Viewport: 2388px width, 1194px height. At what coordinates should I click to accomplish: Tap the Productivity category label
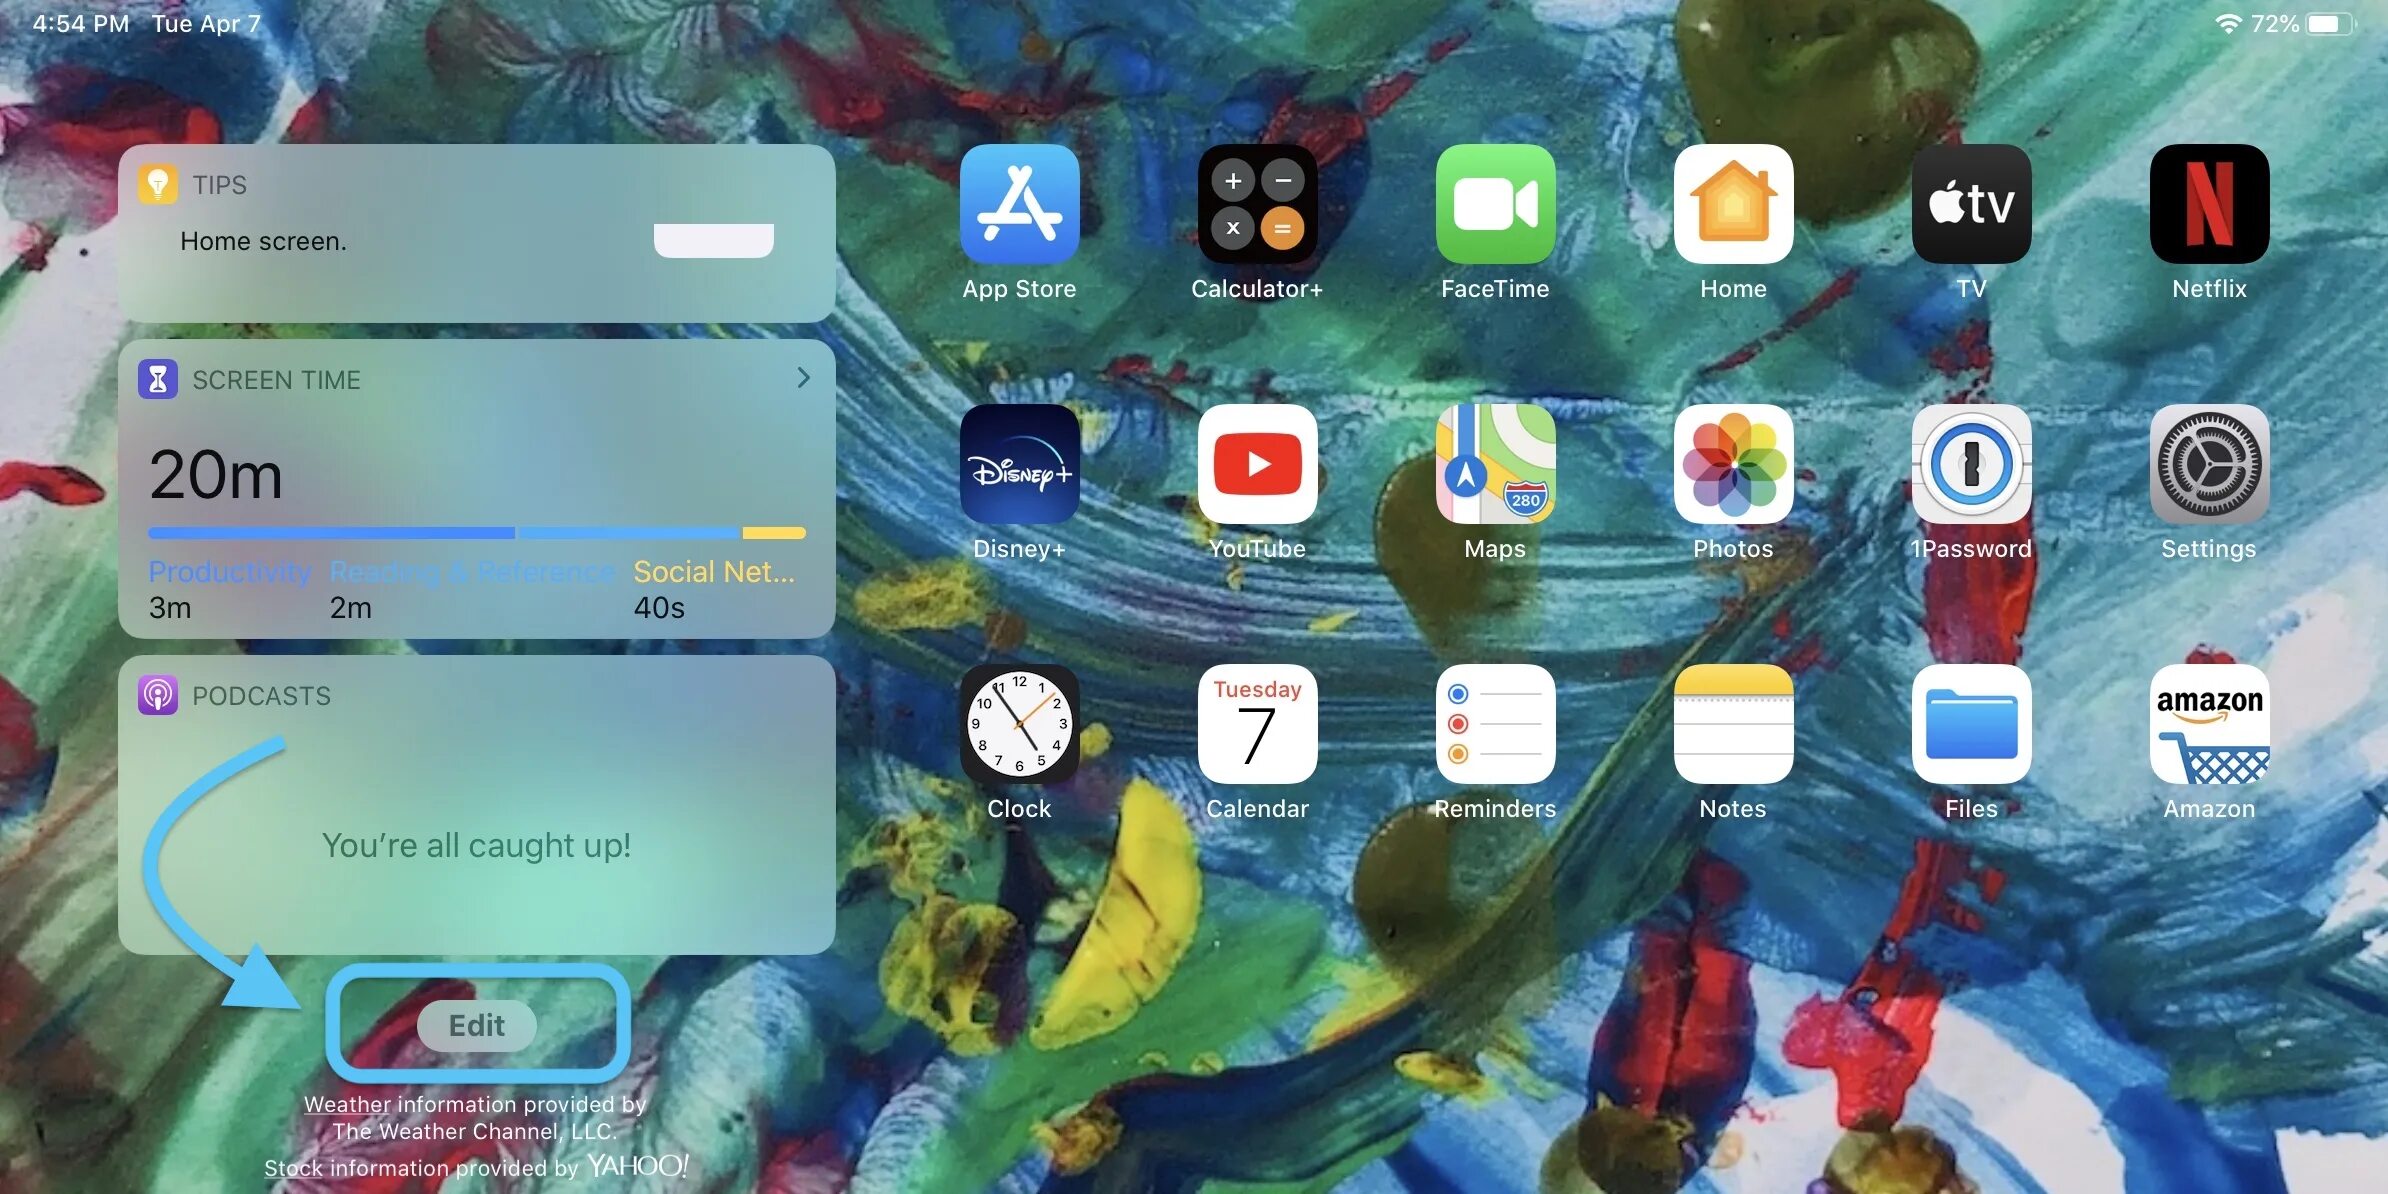230,571
